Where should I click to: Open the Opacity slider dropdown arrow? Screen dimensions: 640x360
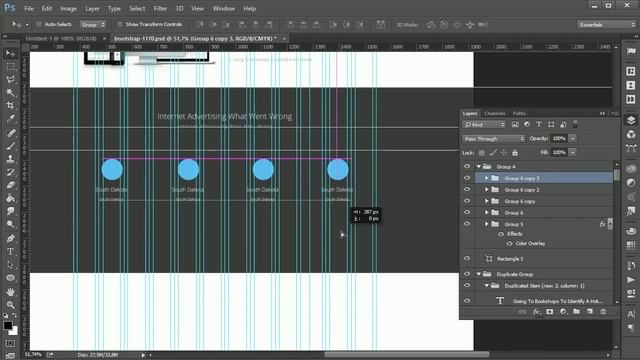point(573,139)
